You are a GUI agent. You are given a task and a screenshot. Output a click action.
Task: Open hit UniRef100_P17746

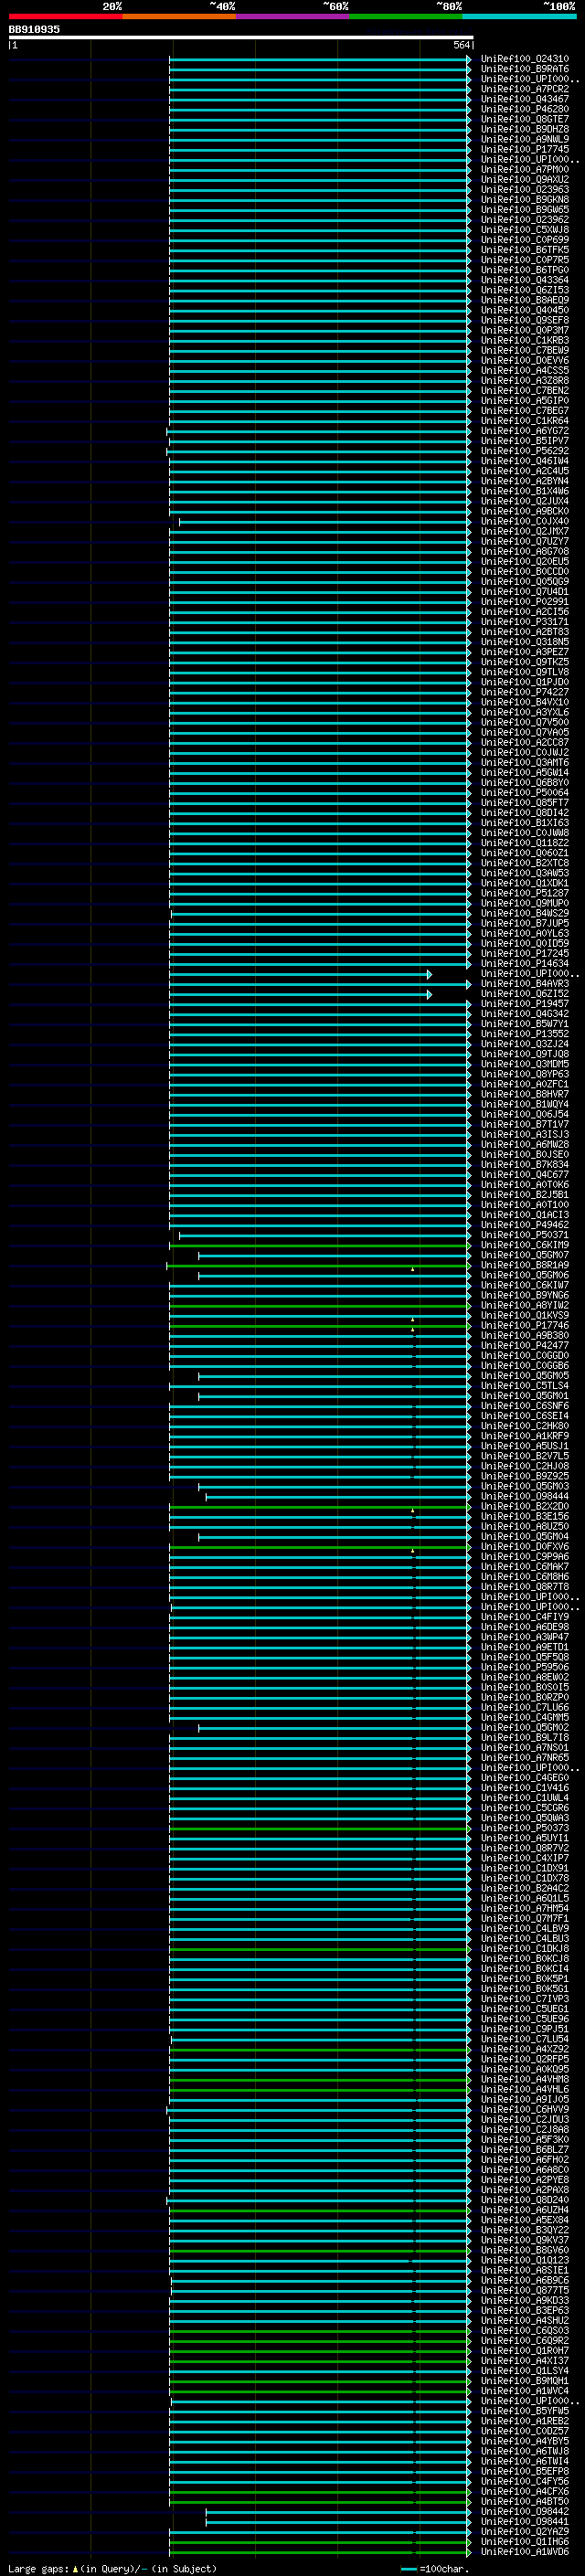[x=524, y=1326]
